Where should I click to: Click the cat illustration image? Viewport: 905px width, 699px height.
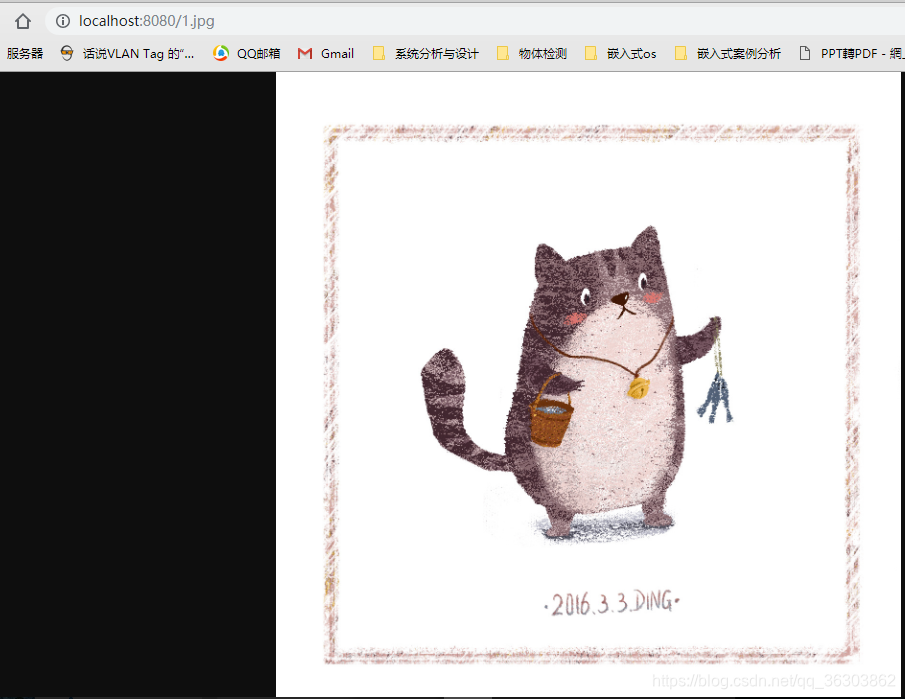click(x=588, y=384)
